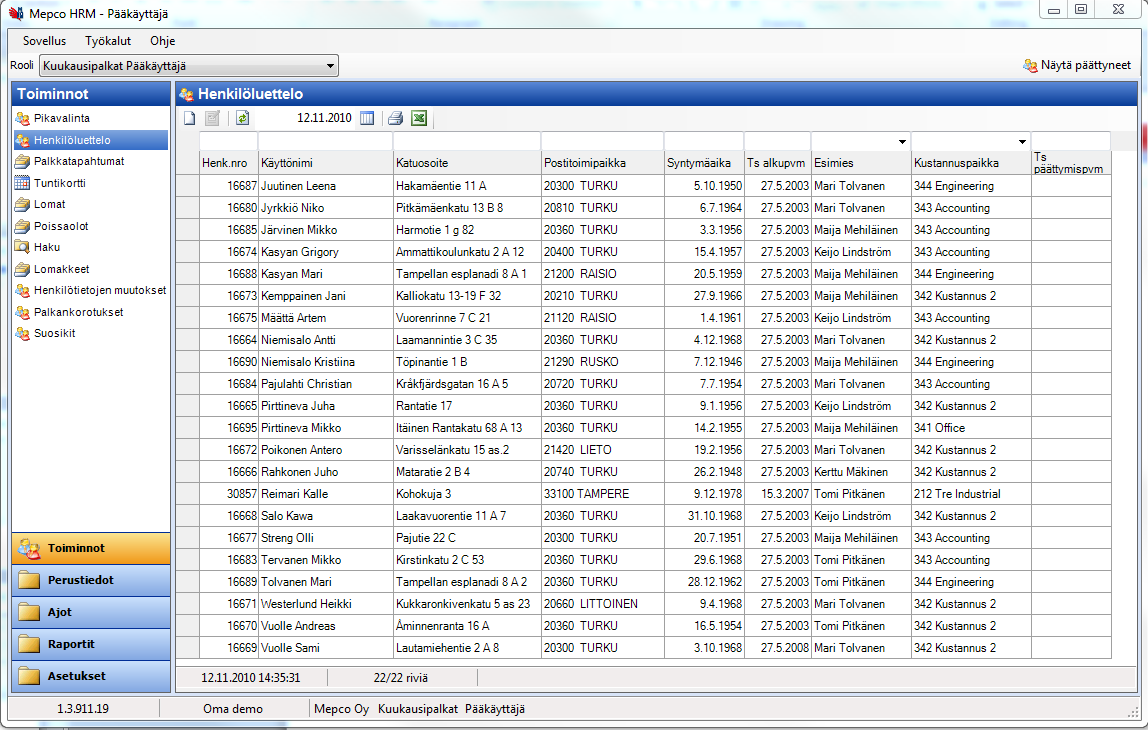Image resolution: width=1148 pixels, height=730 pixels.
Task: Select Henkilöluettelo in the Toiminnot list
Action: (x=91, y=140)
